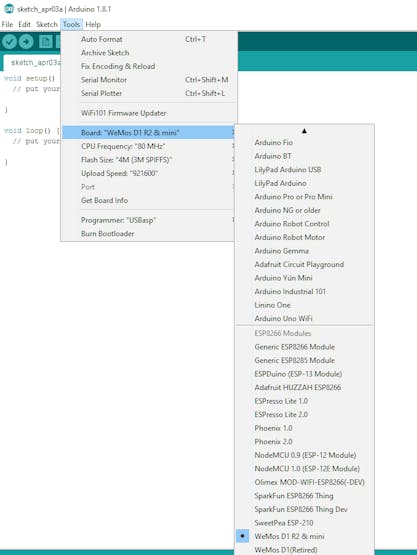The height and width of the screenshot is (555, 417).
Task: Select Adafruit Circuit Playground board
Action: click(304, 264)
